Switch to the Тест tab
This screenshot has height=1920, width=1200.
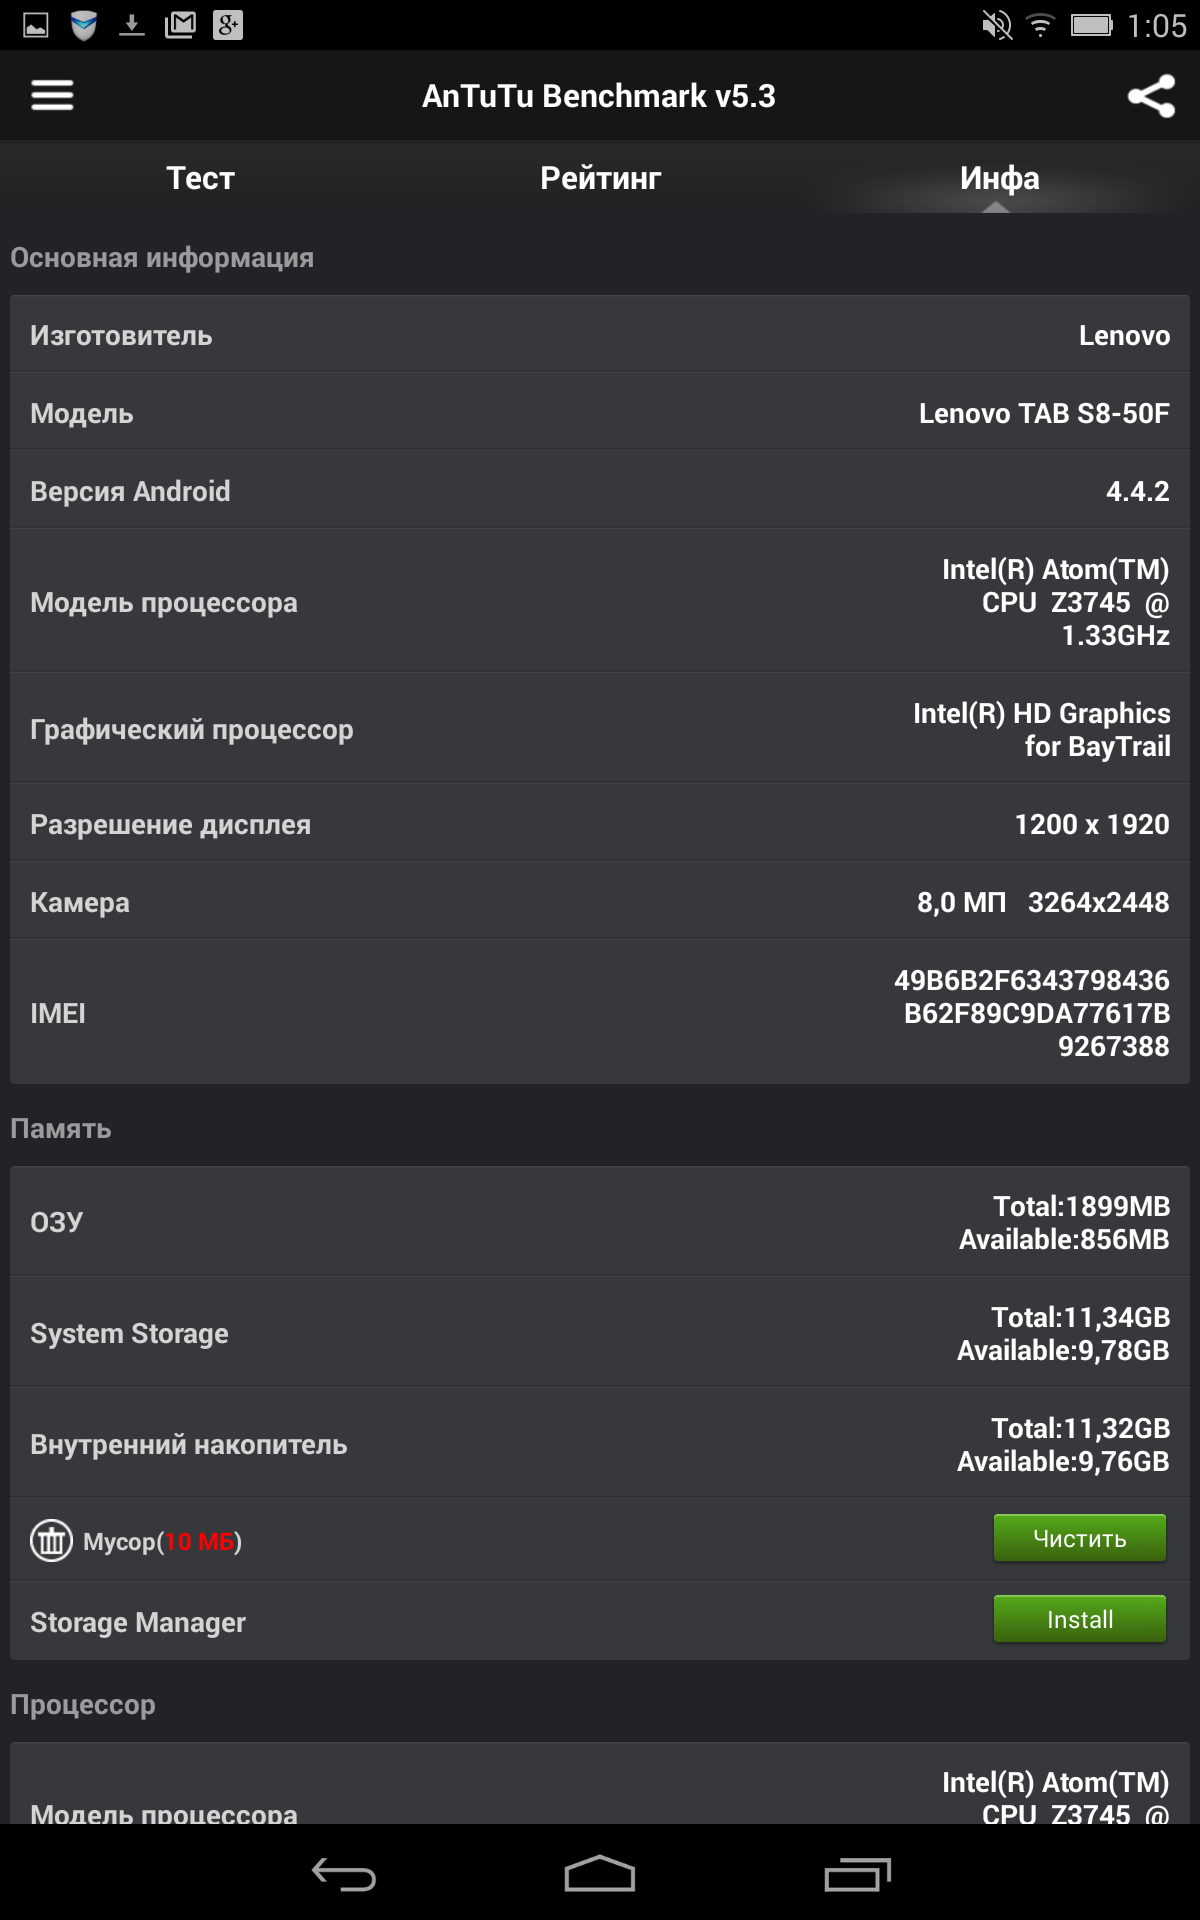200,178
